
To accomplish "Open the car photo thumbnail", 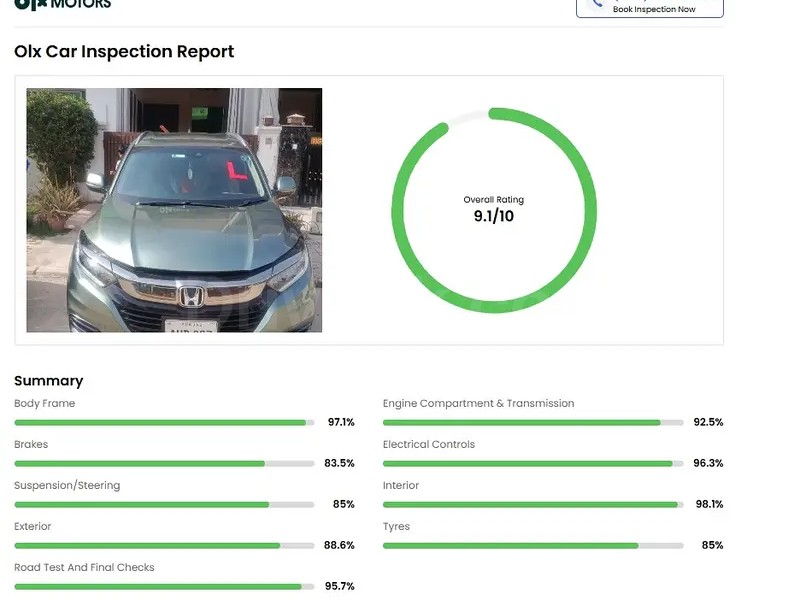I will [174, 210].
